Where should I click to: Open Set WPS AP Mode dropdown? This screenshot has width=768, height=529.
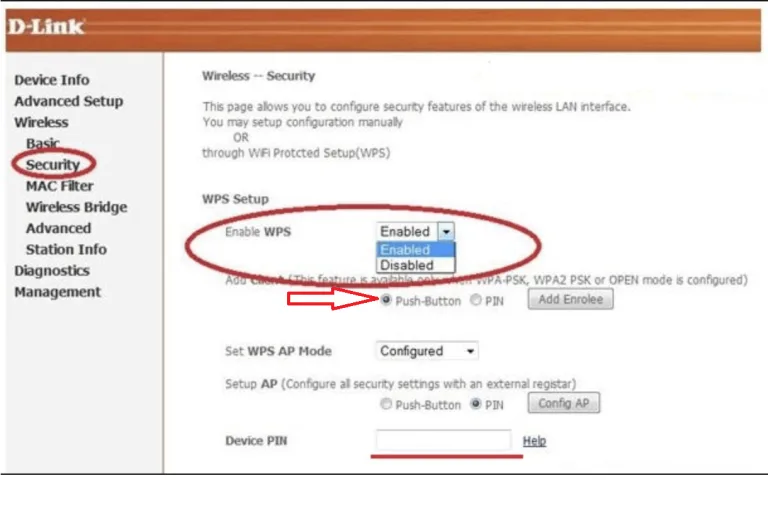click(427, 351)
